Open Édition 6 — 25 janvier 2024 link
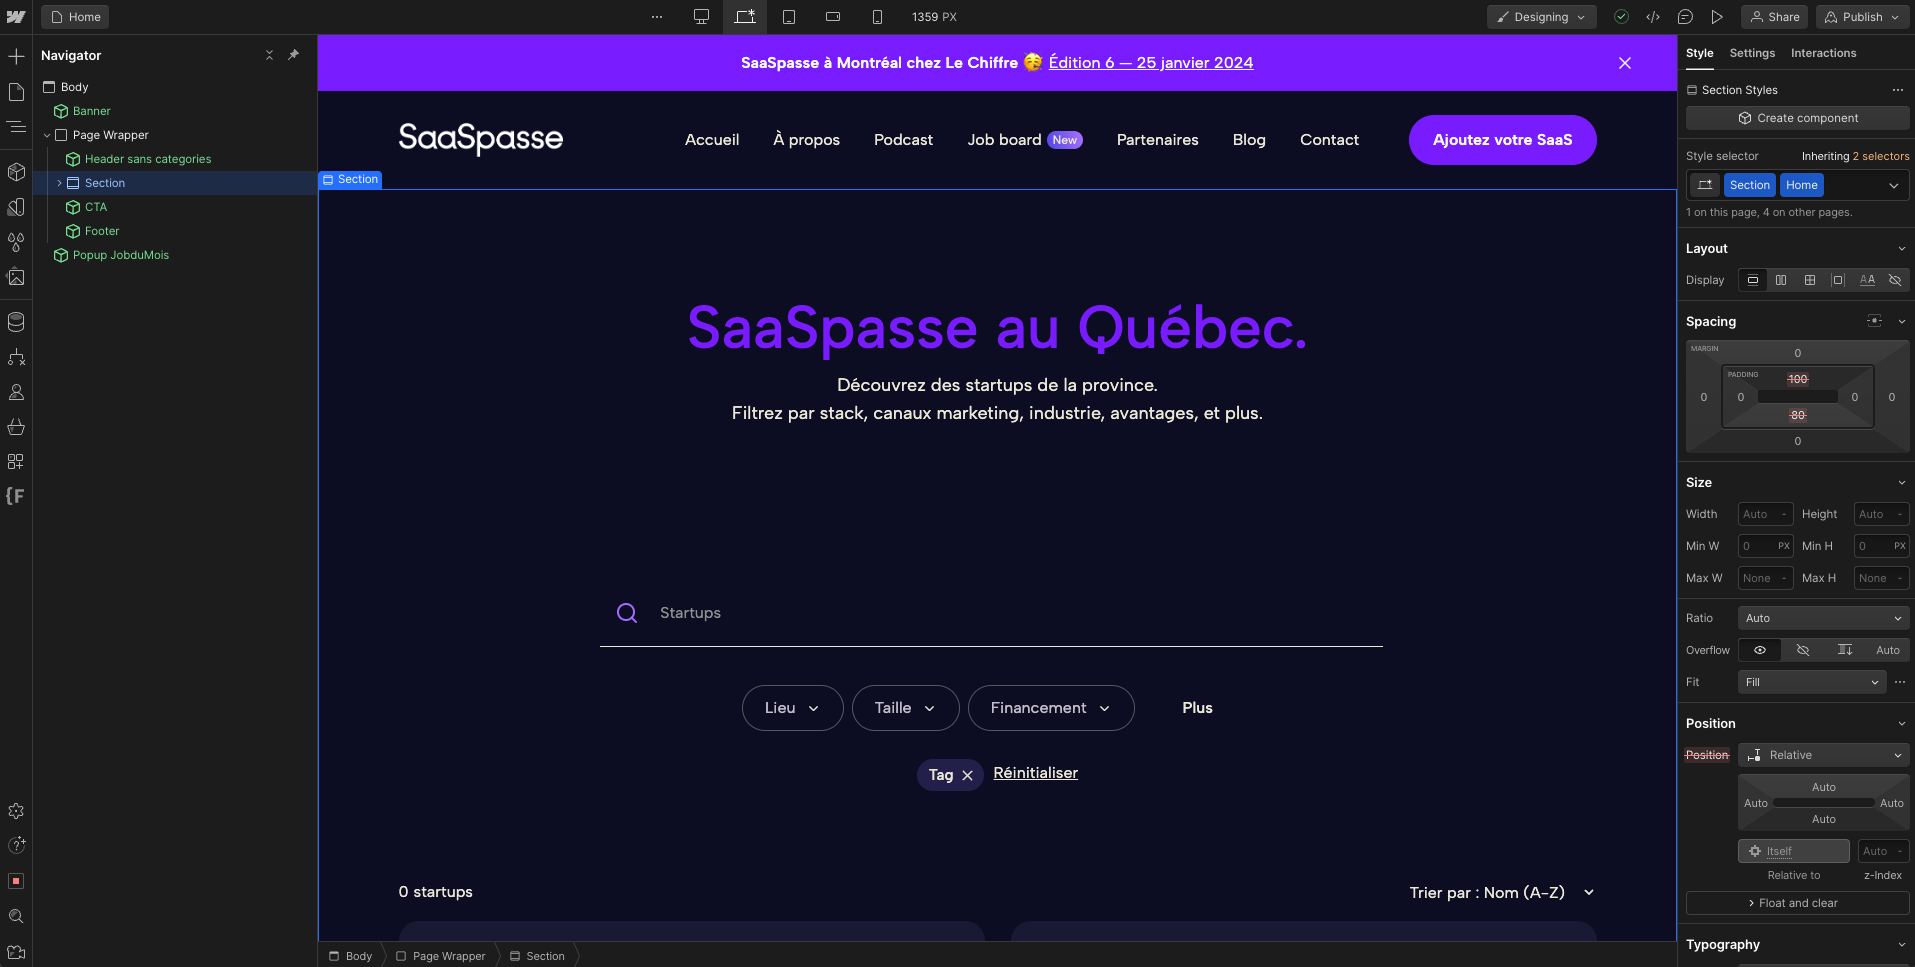 pos(1150,62)
